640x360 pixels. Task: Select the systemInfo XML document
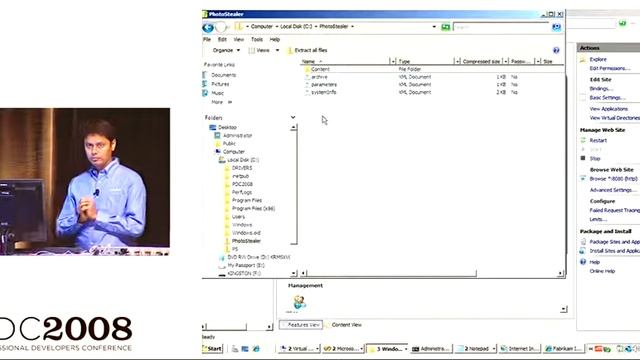323,92
